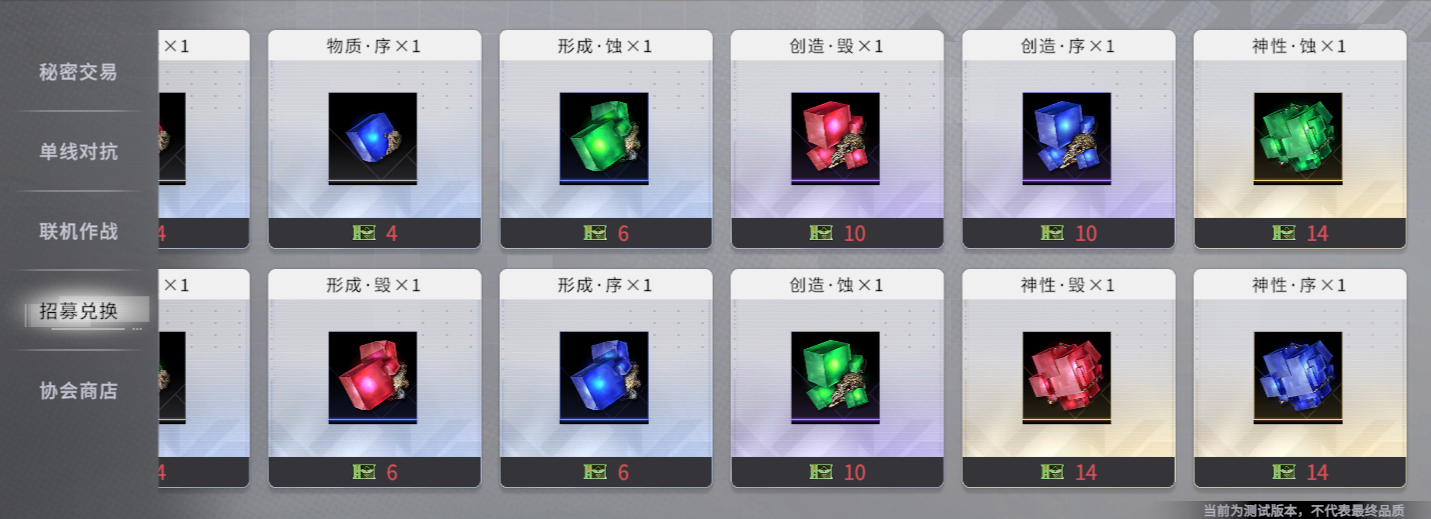Viewport: 1431px width, 519px height.
Task: Pick the green 神性·蚀 crystal icon
Action: [1298, 138]
